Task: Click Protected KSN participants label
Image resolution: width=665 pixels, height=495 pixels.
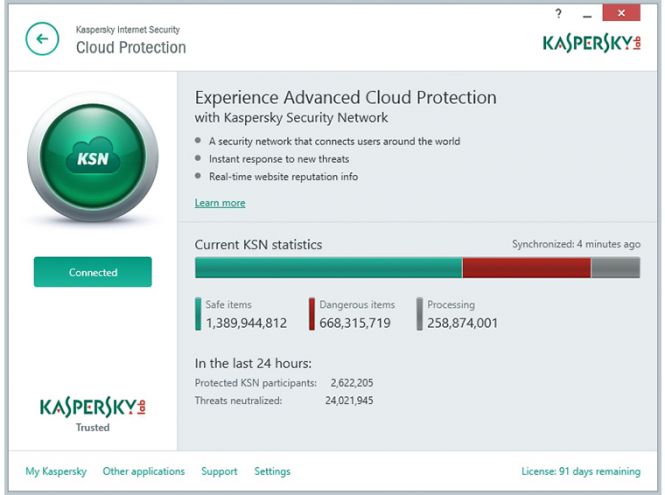Action: tap(256, 383)
